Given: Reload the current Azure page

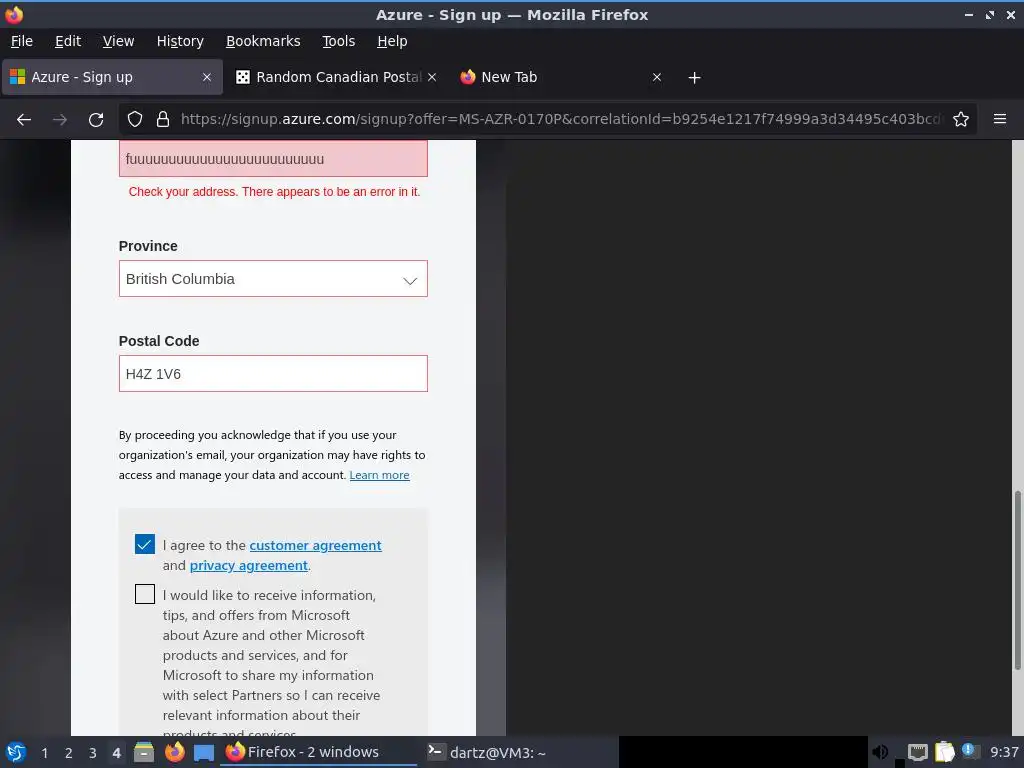Looking at the screenshot, I should [96, 120].
